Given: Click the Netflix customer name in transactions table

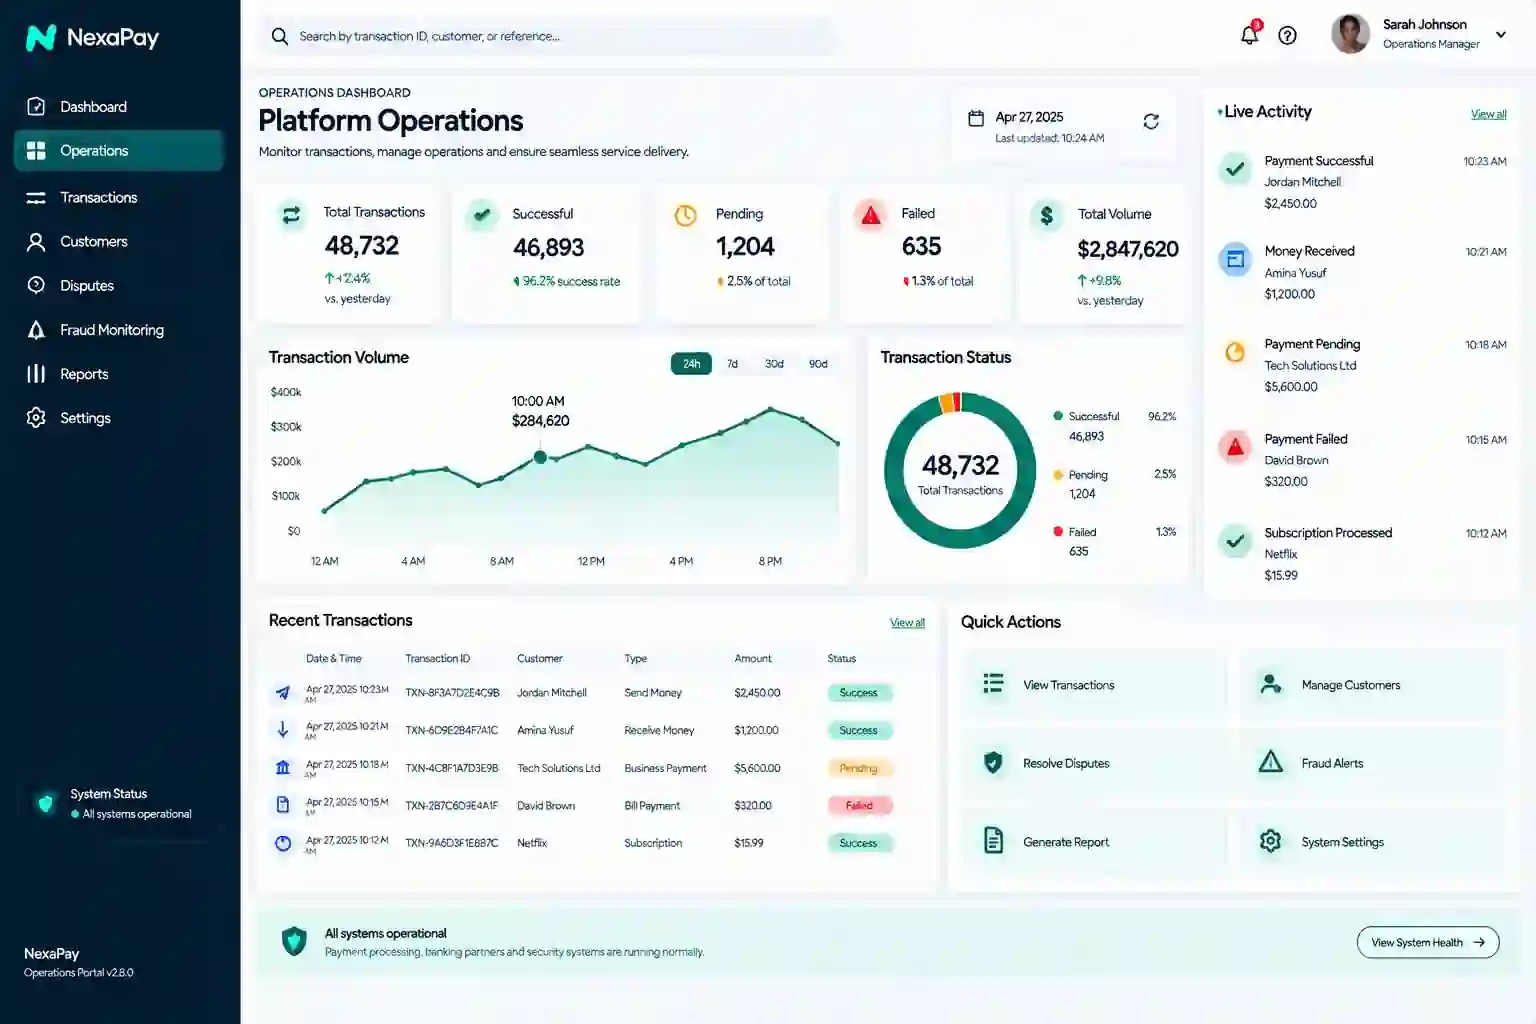Looking at the screenshot, I should (x=532, y=843).
